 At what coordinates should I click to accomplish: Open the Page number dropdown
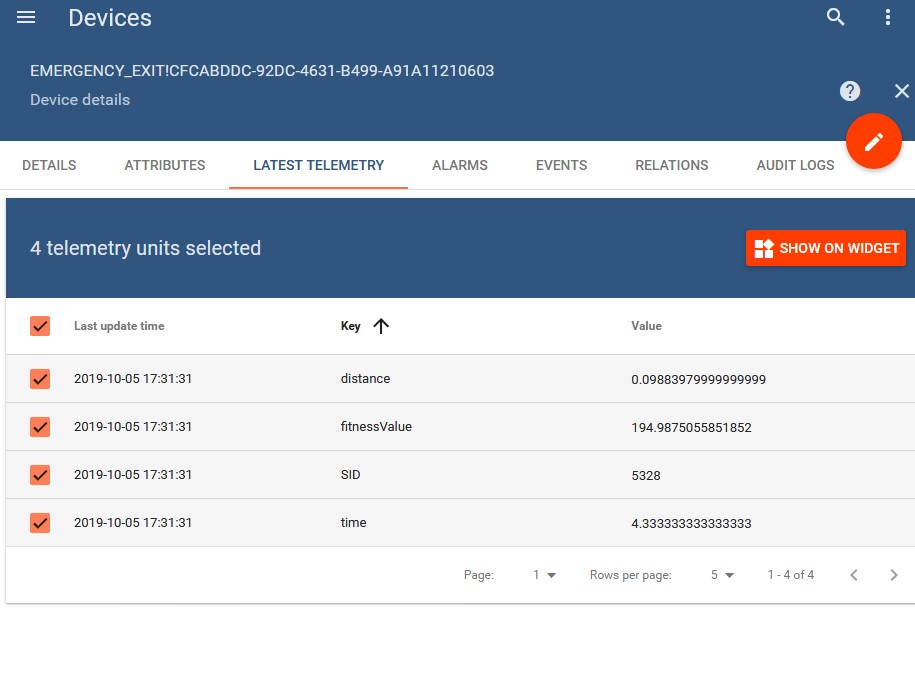tap(544, 575)
